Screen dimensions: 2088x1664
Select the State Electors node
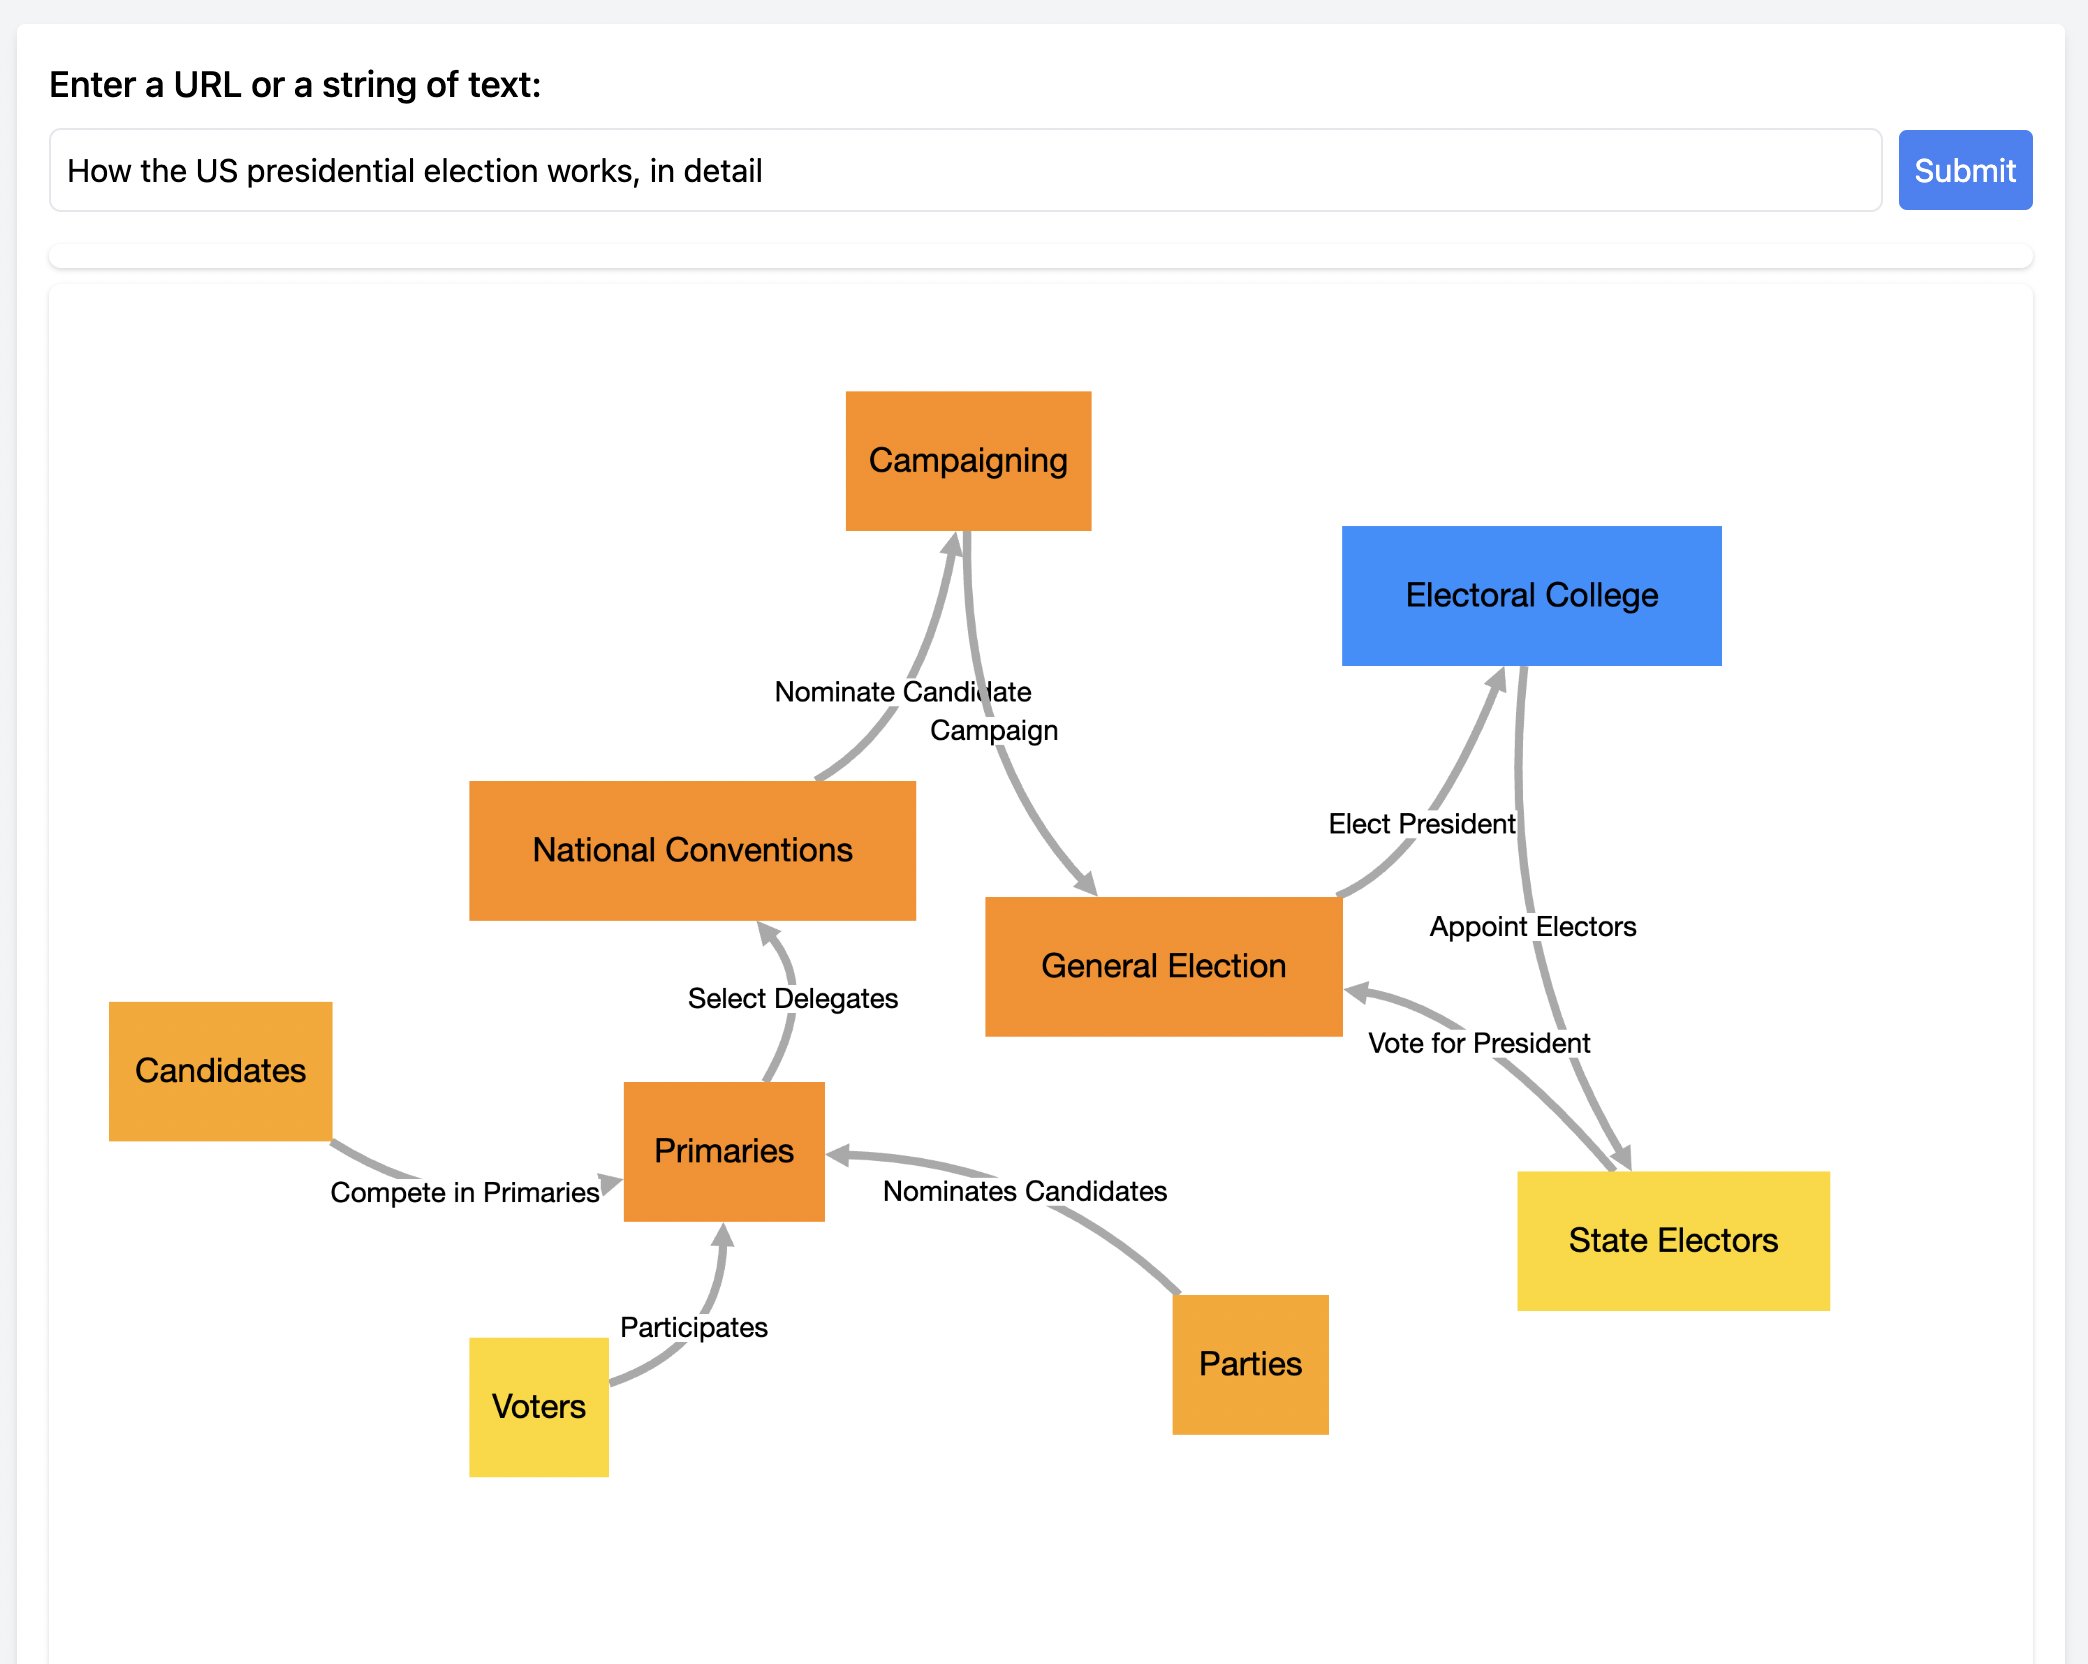point(1673,1240)
